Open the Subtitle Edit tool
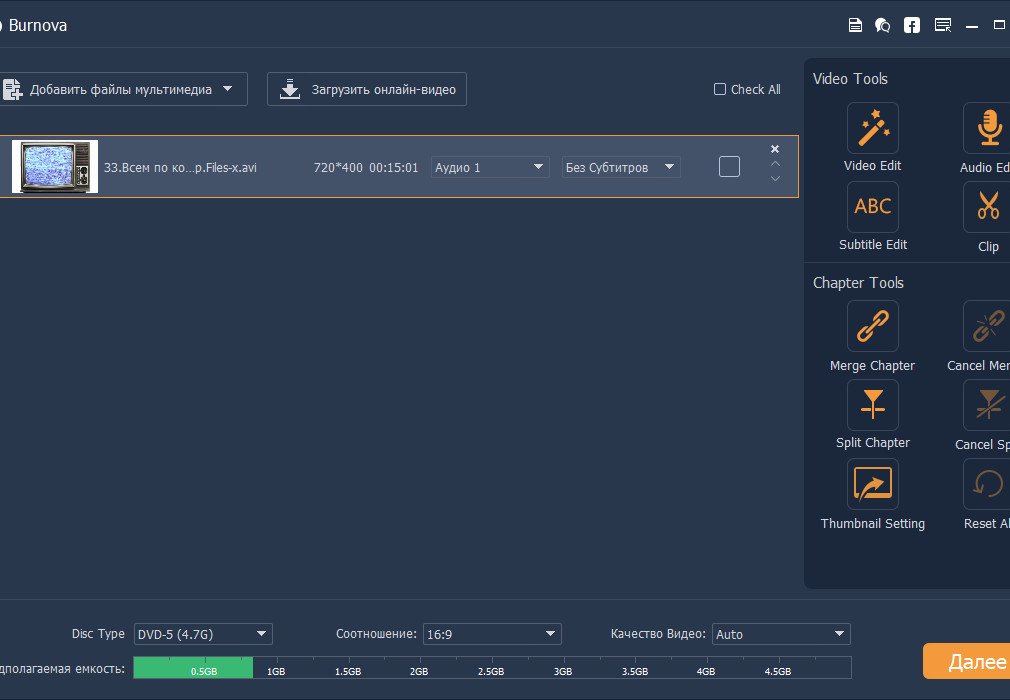The image size is (1010, 700). point(873,207)
